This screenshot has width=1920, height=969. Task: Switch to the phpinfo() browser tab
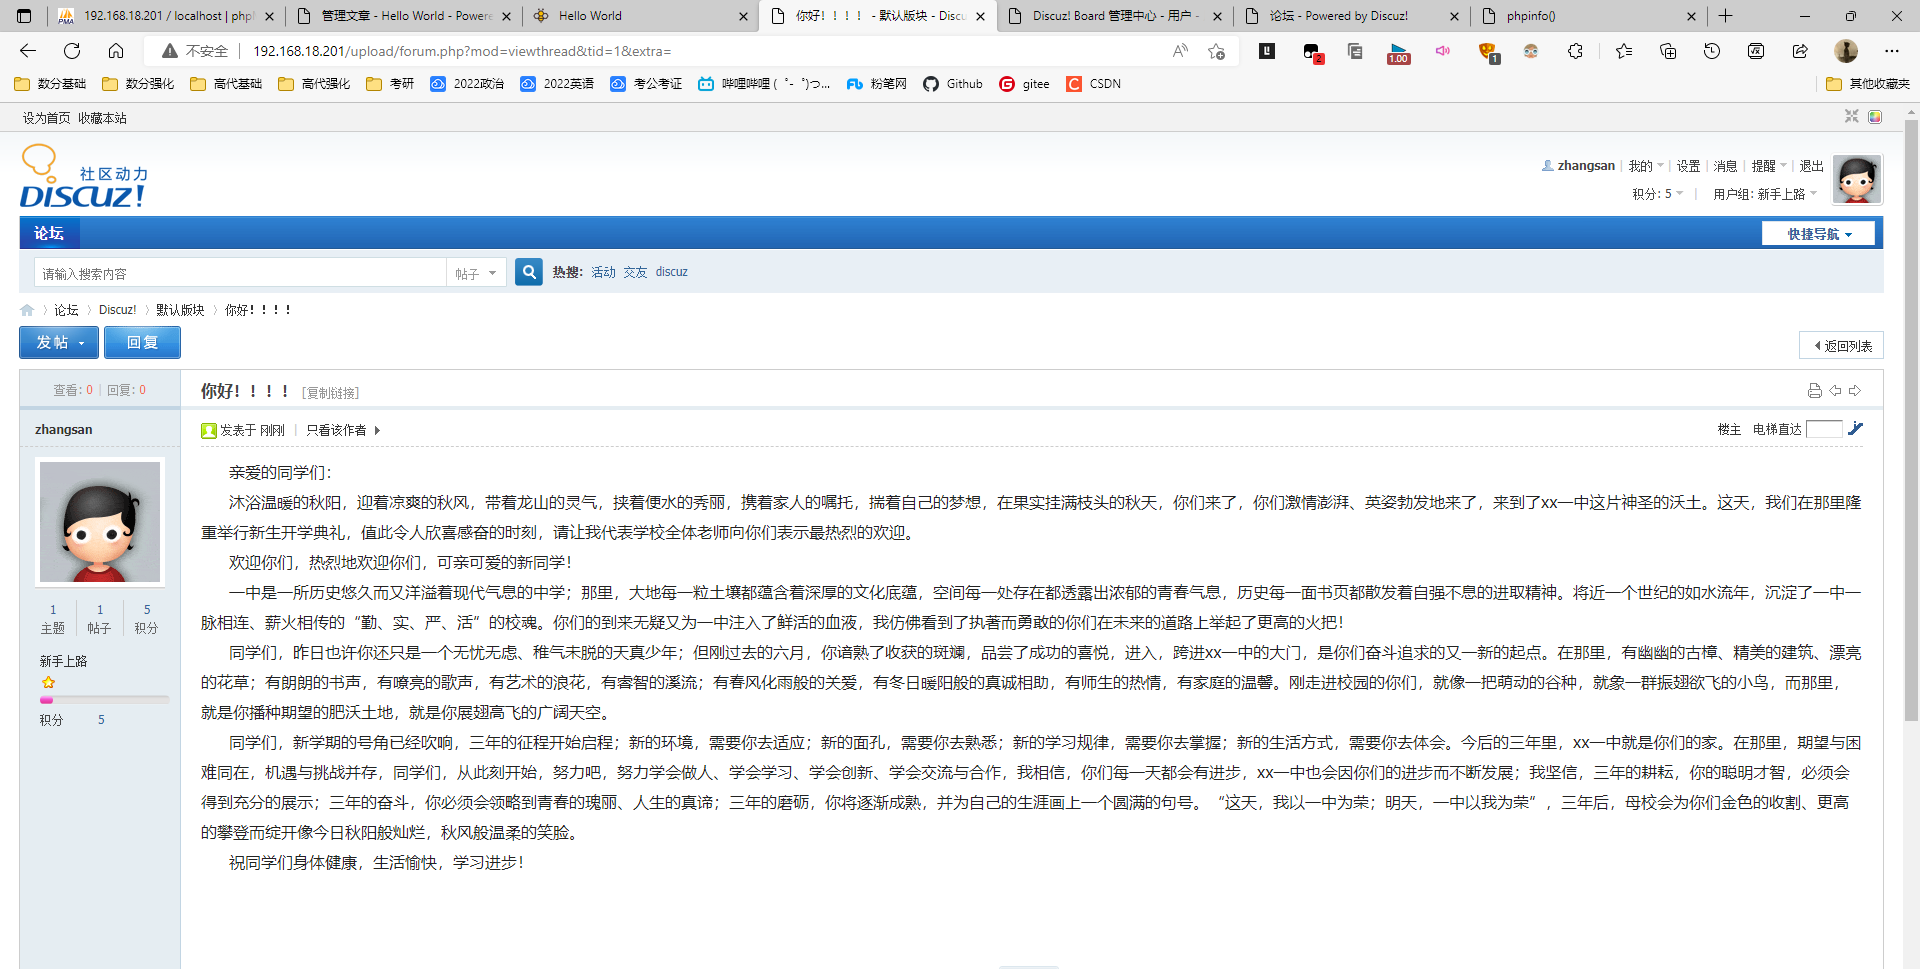[x=1586, y=16]
